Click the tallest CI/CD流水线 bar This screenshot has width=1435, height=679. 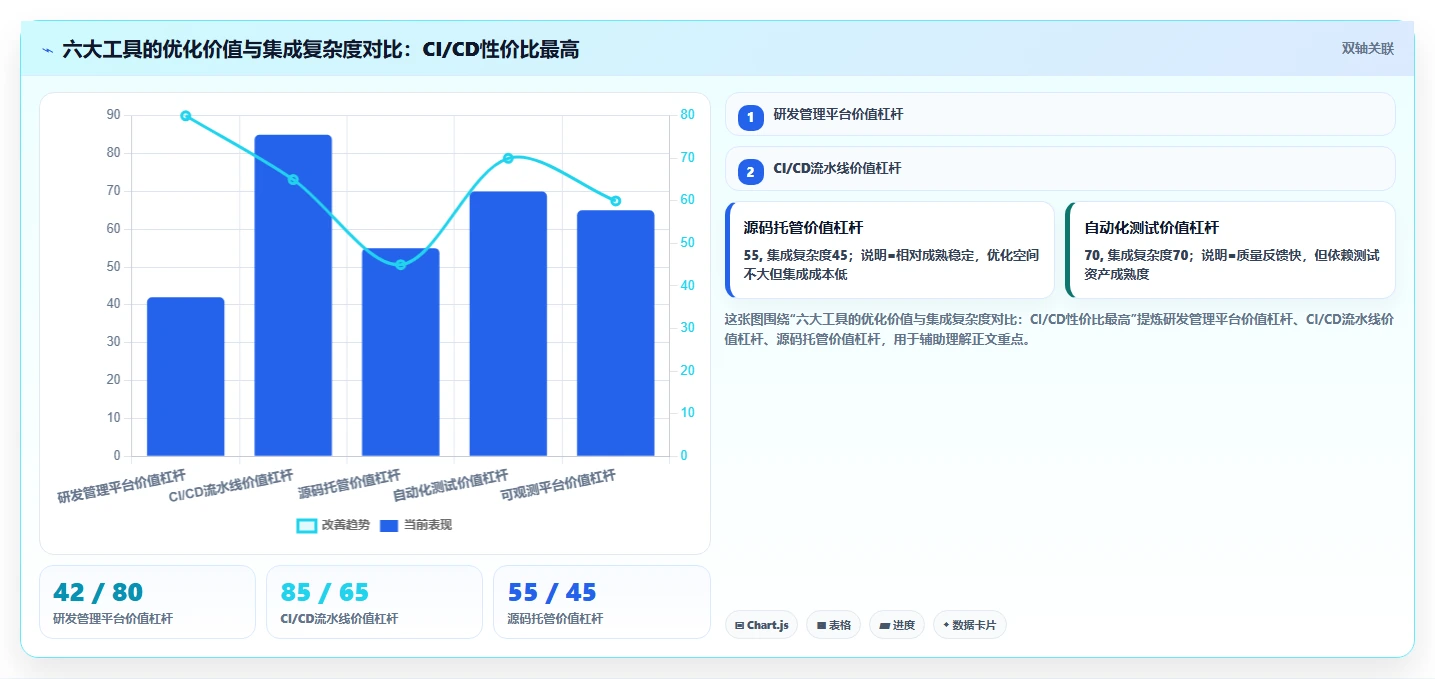tap(293, 295)
